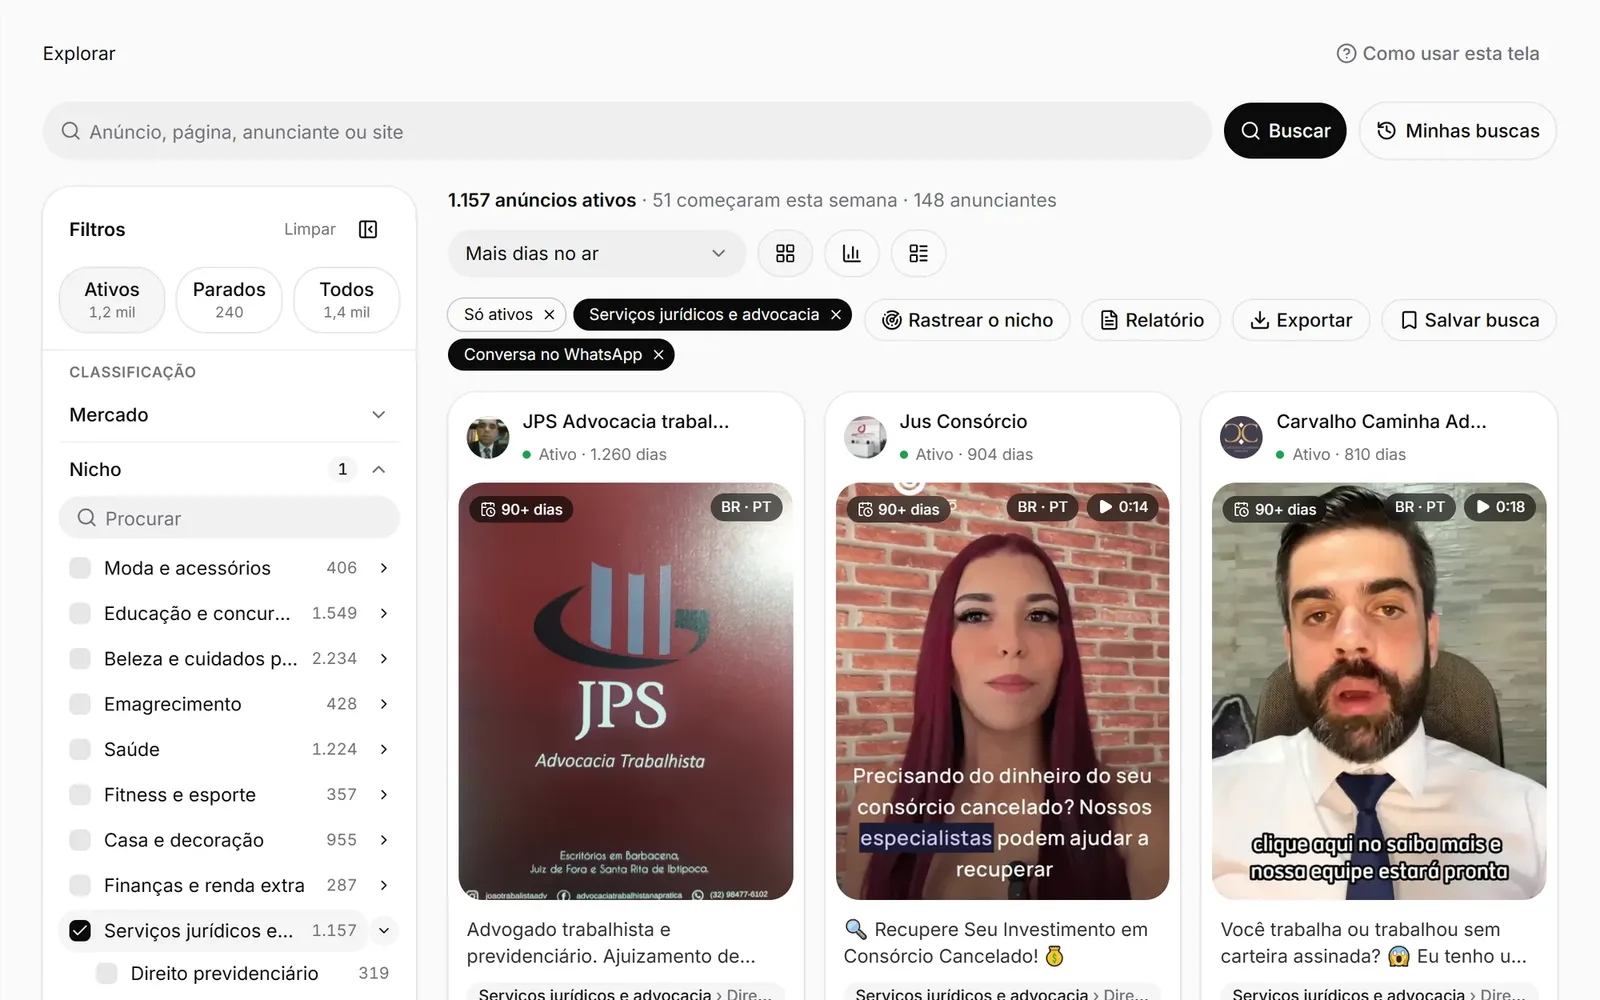
Task: Collapse Serviços jurídicos subcategories chevron
Action: 384,931
